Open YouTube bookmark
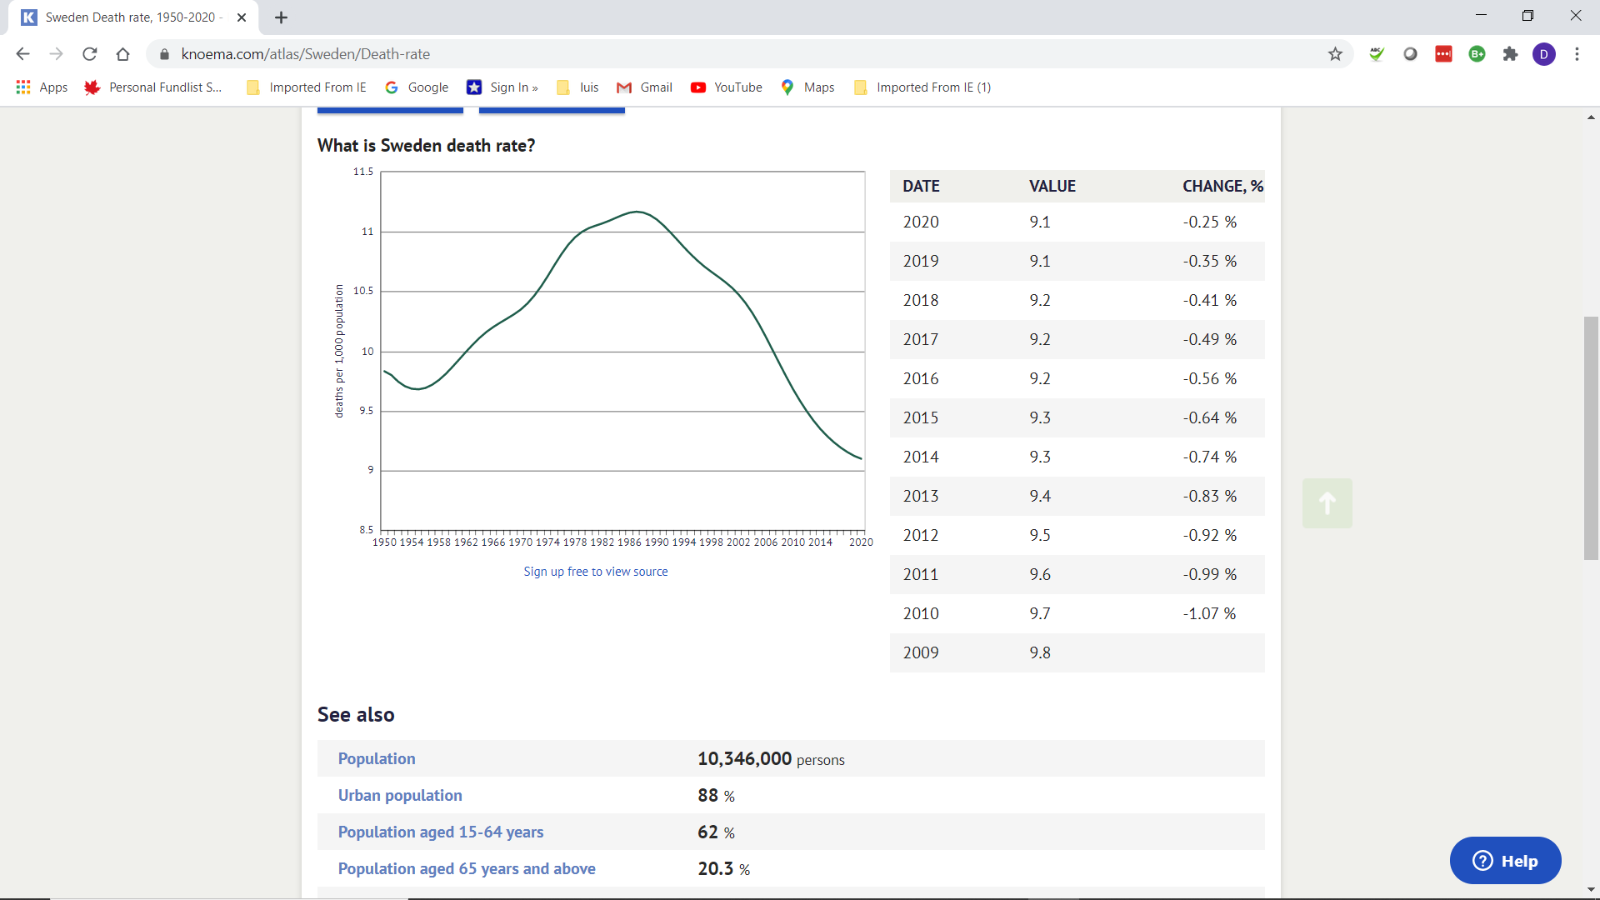The height and width of the screenshot is (900, 1600). [727, 88]
